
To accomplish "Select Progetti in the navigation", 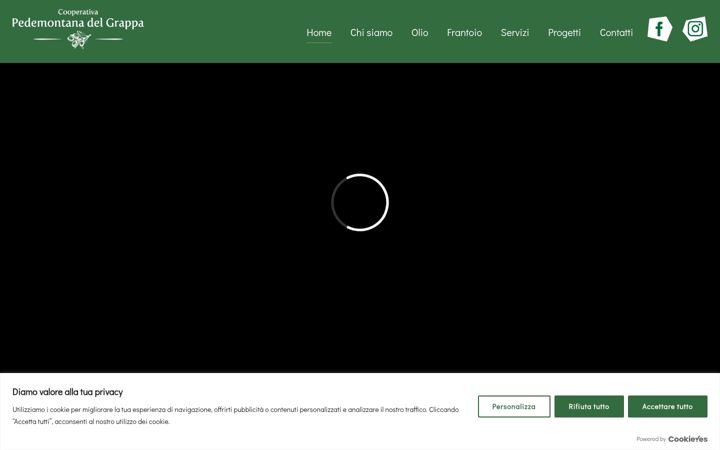I will pos(564,33).
